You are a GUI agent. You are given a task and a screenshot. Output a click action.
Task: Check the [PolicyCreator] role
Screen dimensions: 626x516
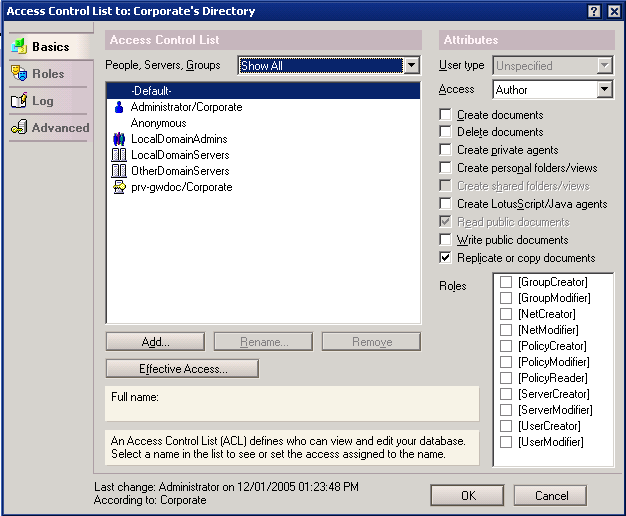[x=506, y=346]
